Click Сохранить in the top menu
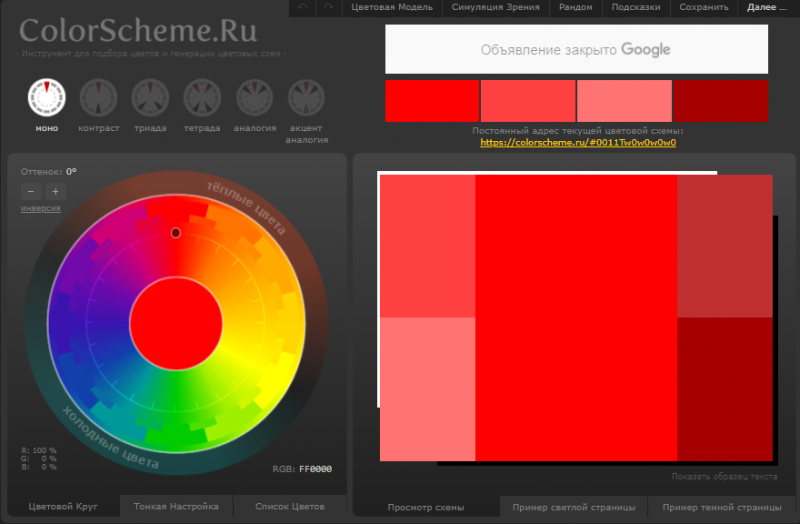 click(x=704, y=7)
